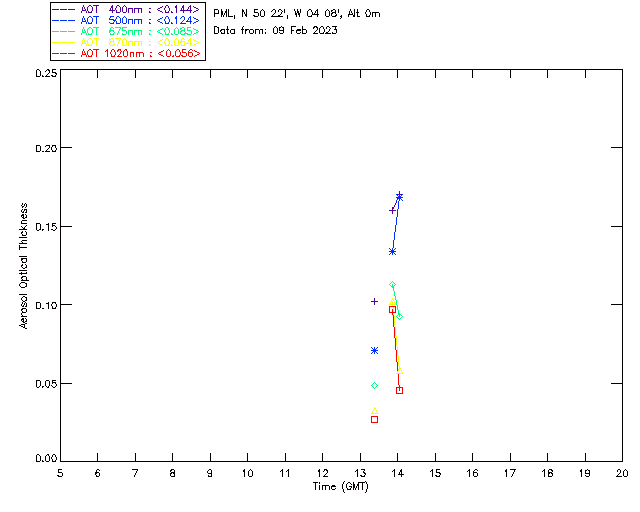Click the AOT 400nm legend entry
This screenshot has height=512, width=640.
126,9
